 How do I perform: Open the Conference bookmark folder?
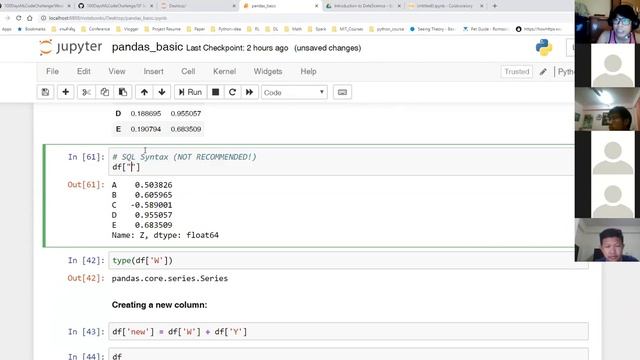click(x=96, y=29)
